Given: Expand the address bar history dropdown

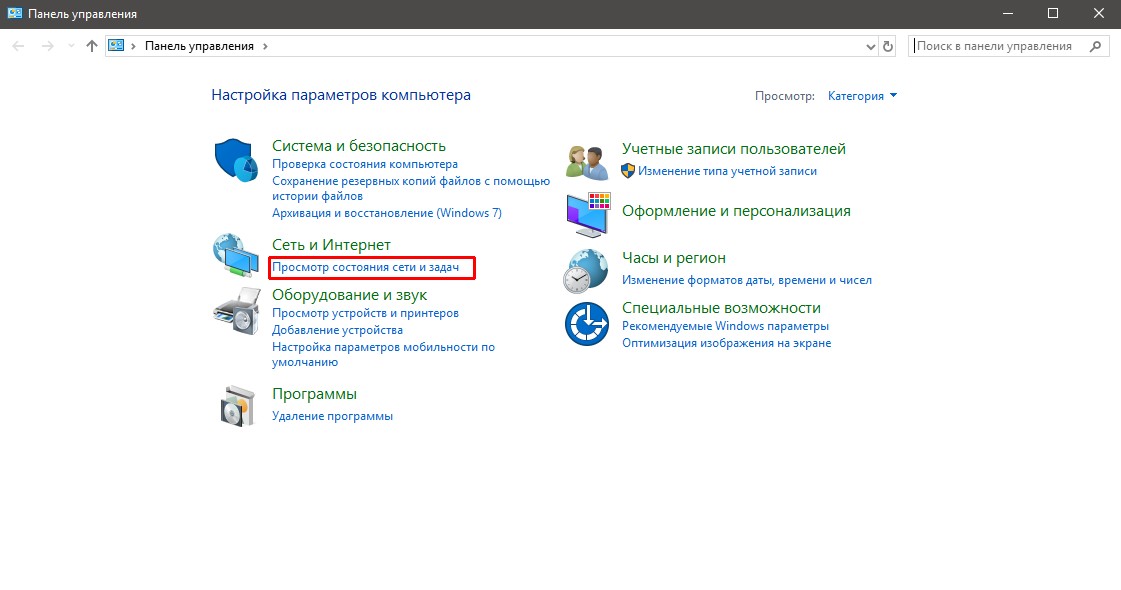Looking at the screenshot, I should 870,46.
